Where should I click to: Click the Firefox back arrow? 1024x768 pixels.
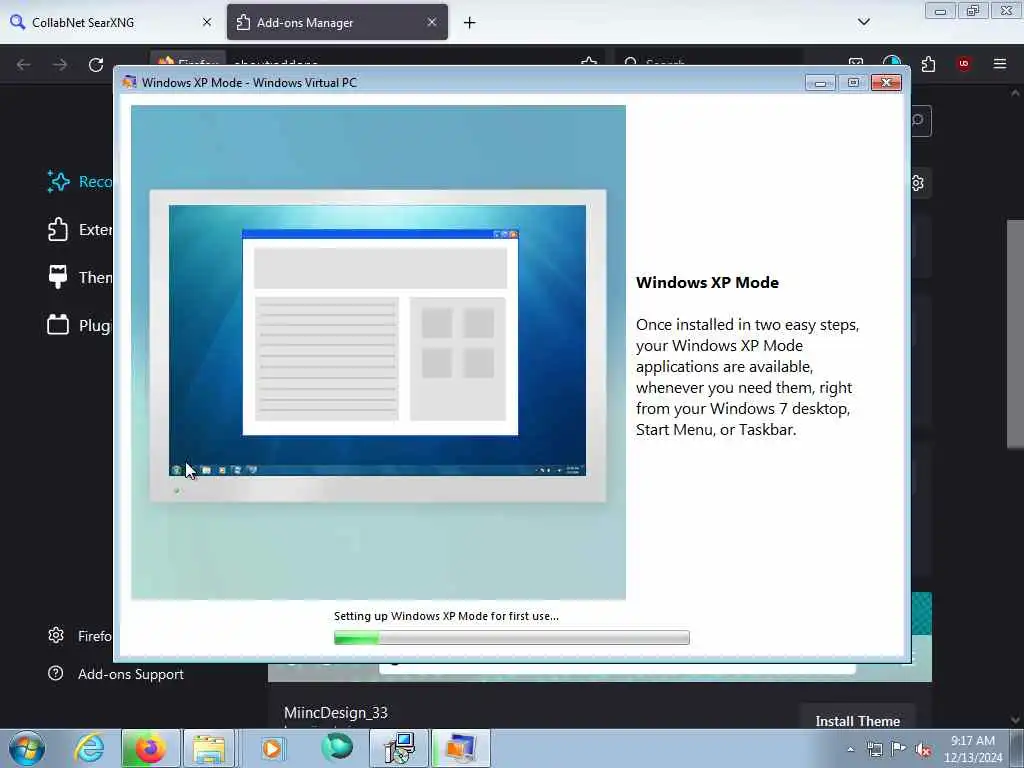[24, 65]
